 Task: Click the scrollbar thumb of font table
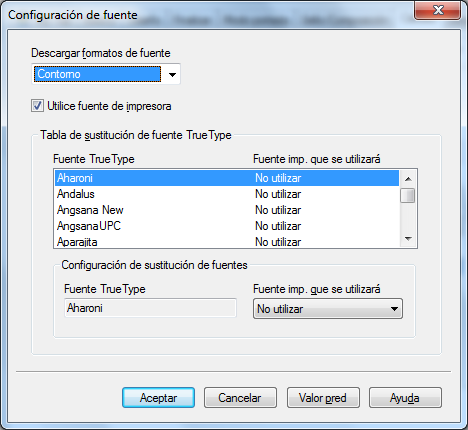tap(408, 195)
